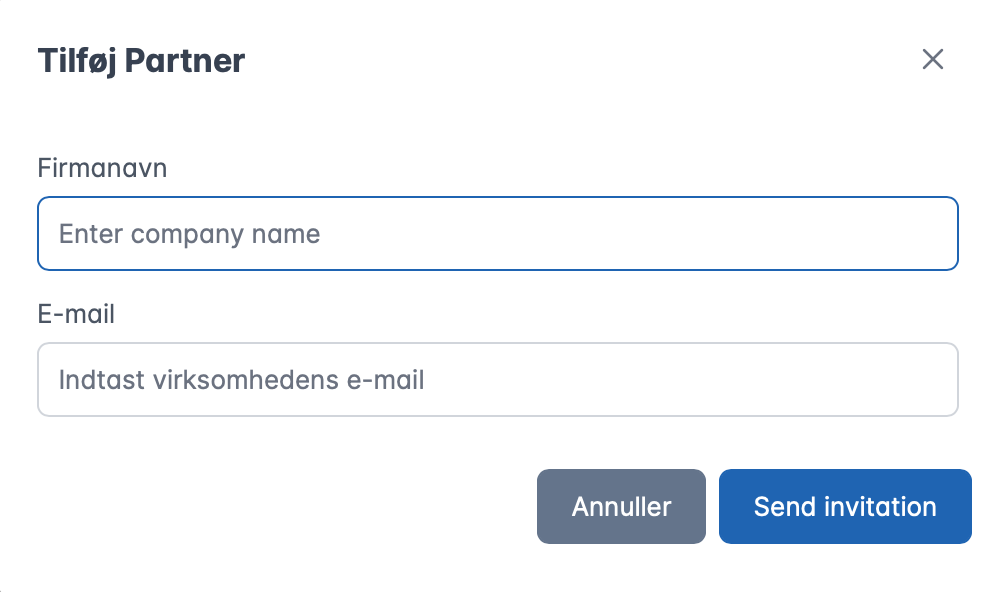
Task: Select the 'Indtast virksomhedens e-mail' field
Action: (497, 380)
